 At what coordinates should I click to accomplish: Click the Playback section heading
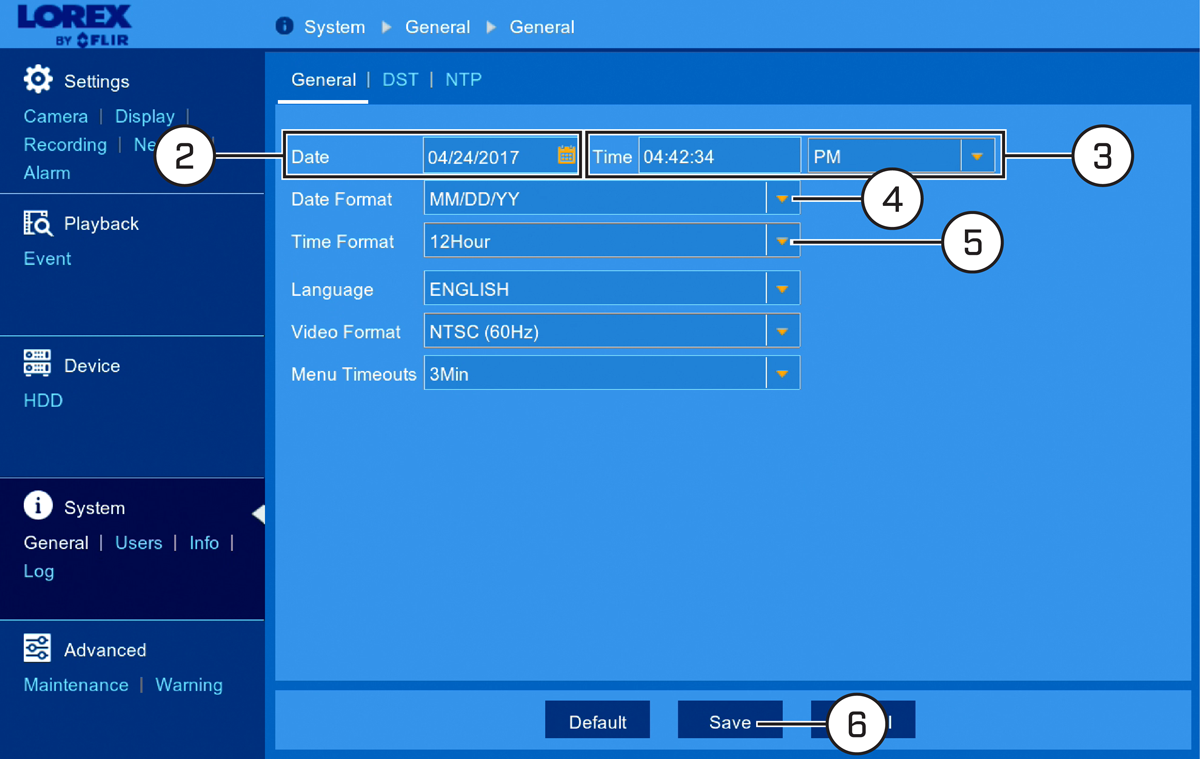101,223
